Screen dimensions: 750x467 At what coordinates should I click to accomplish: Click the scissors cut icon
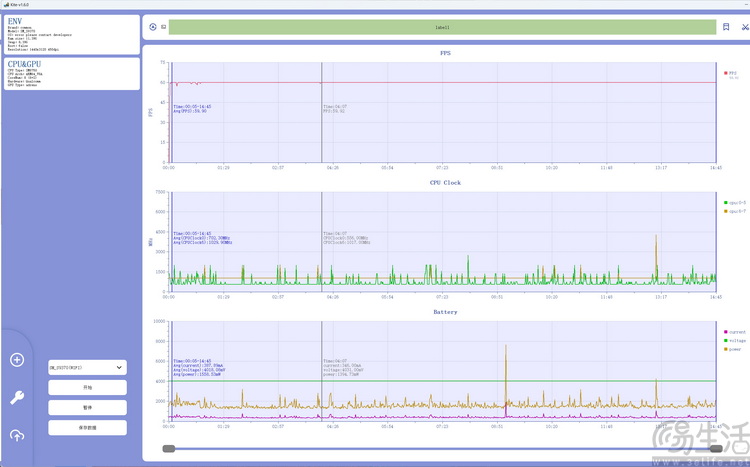(745, 27)
